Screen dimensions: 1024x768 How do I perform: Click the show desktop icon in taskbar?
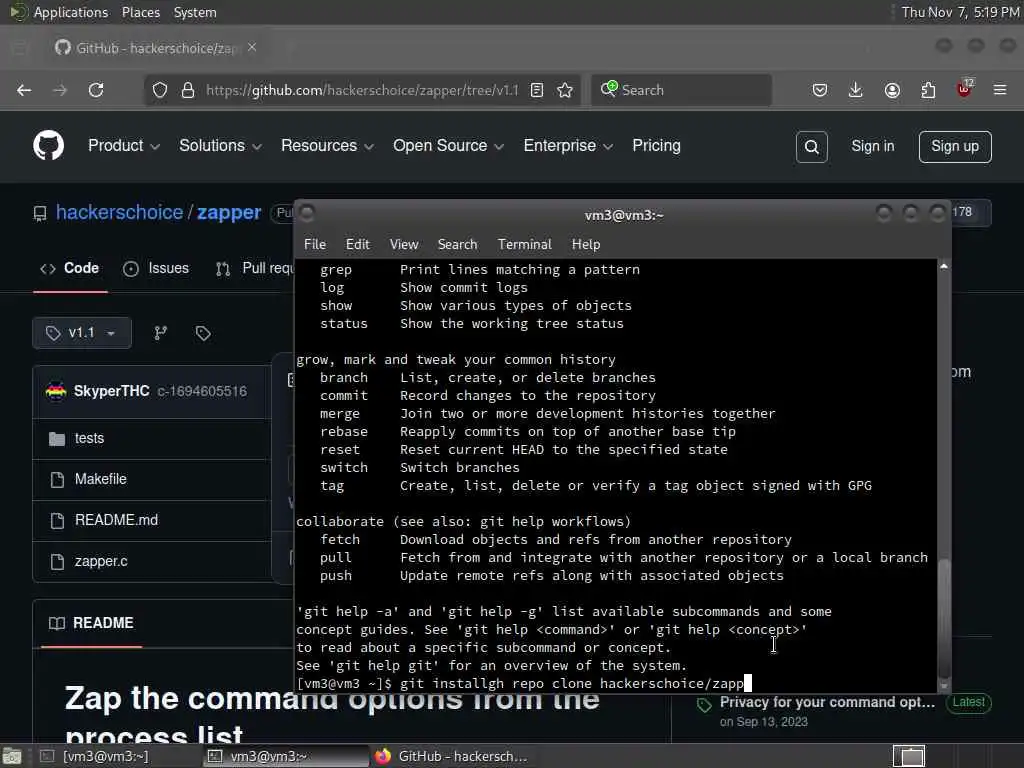tap(12, 756)
